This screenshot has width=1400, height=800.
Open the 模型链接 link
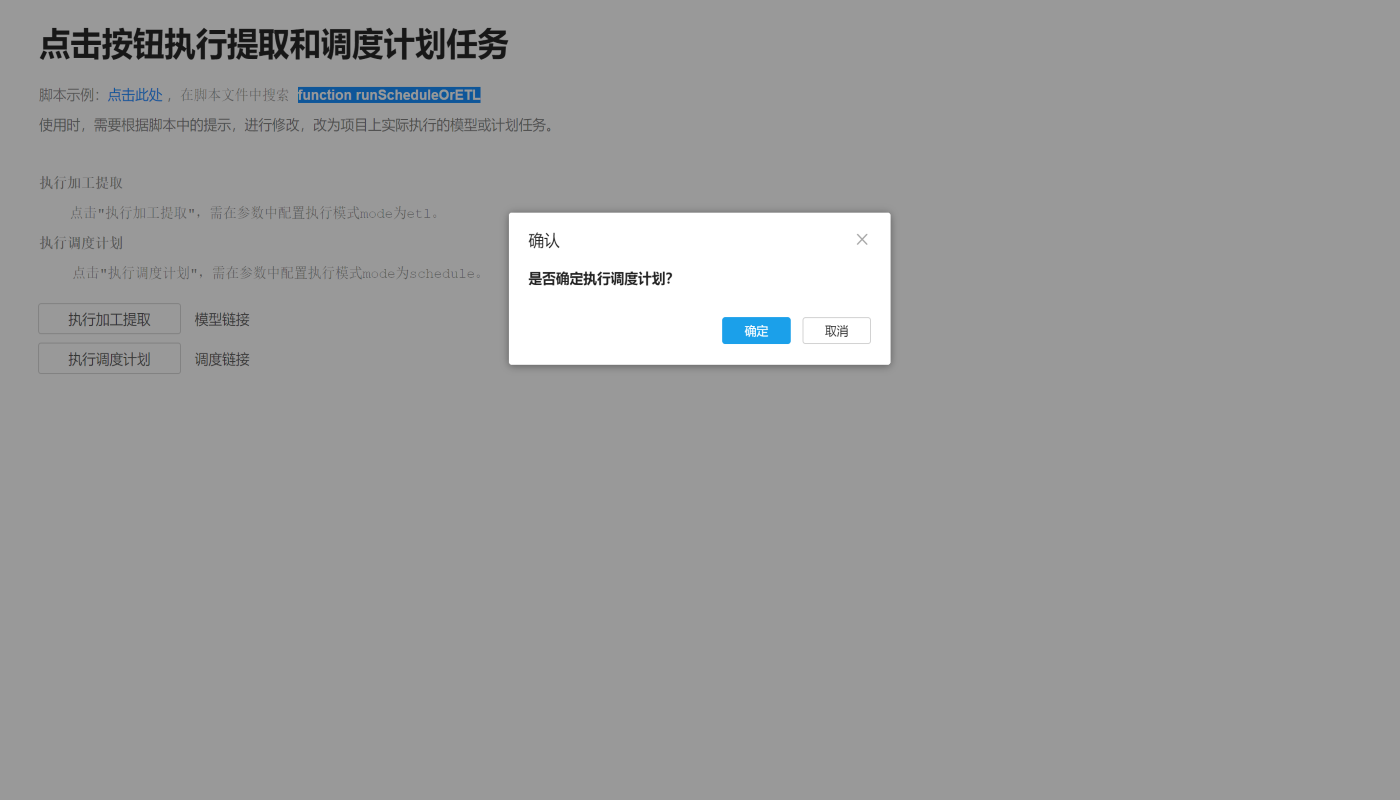[x=222, y=319]
